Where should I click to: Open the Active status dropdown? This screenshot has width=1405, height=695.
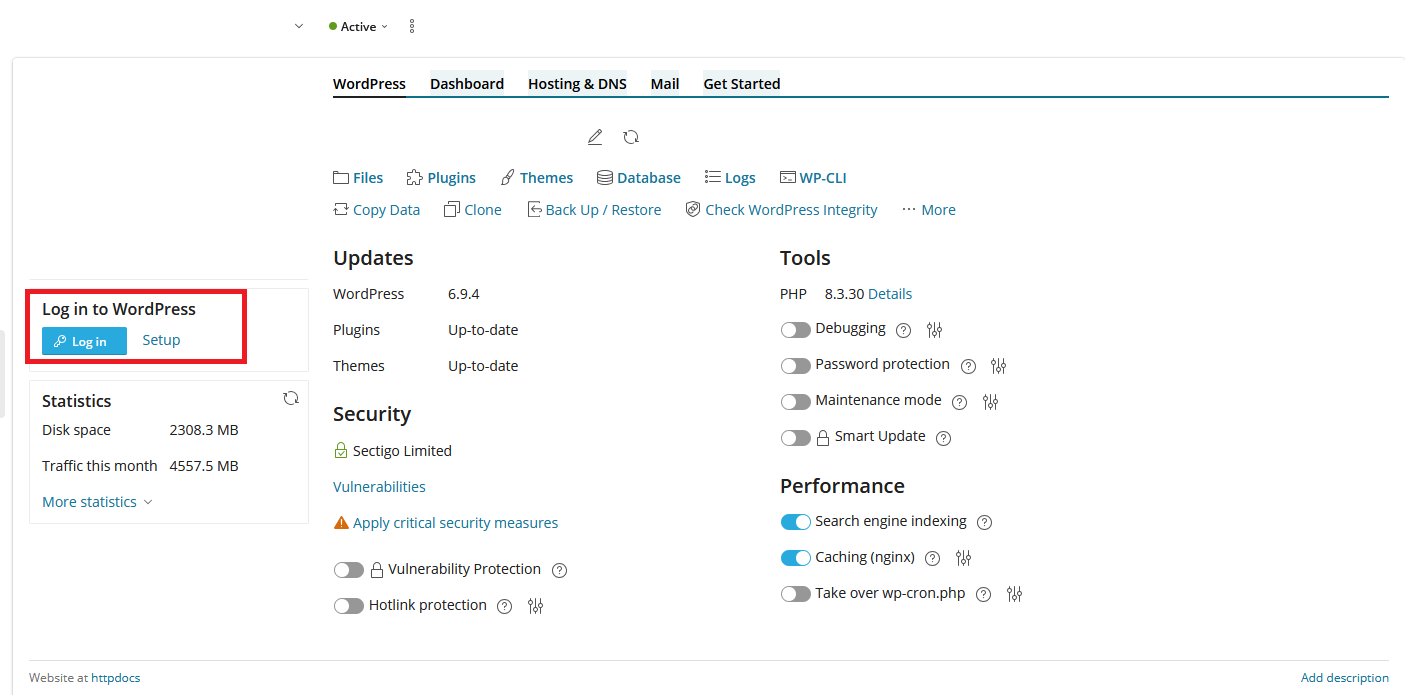click(x=358, y=27)
